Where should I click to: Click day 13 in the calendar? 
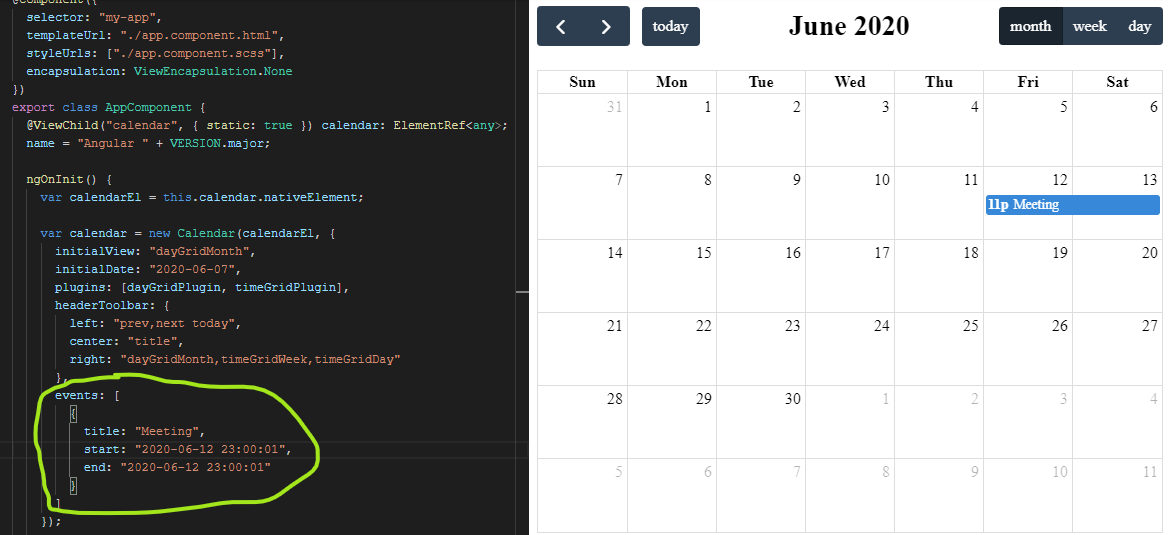[x=1149, y=180]
